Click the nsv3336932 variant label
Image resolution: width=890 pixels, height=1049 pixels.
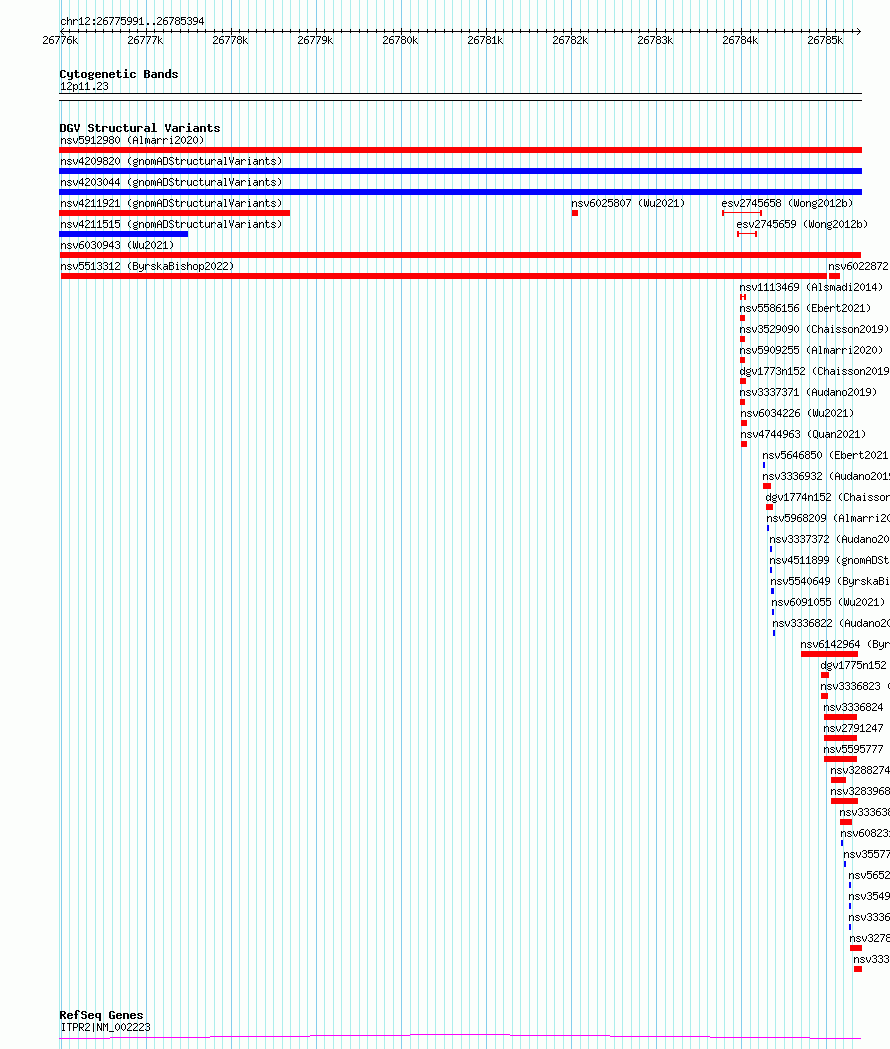(826, 476)
